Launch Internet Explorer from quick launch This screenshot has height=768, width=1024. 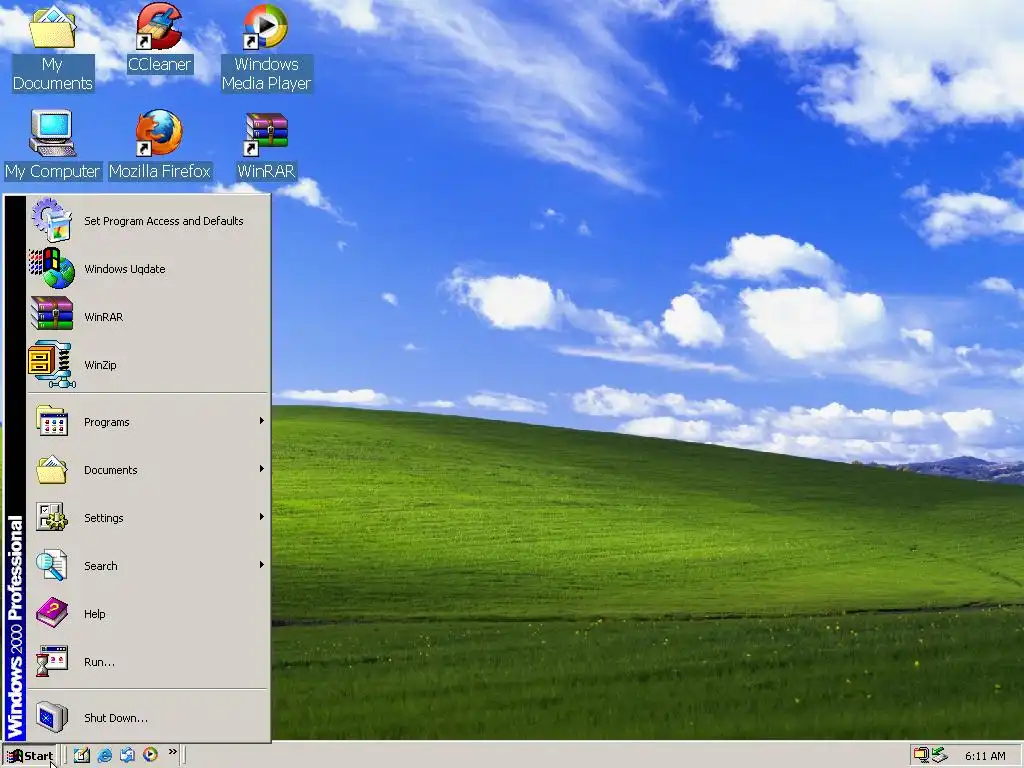click(x=104, y=755)
